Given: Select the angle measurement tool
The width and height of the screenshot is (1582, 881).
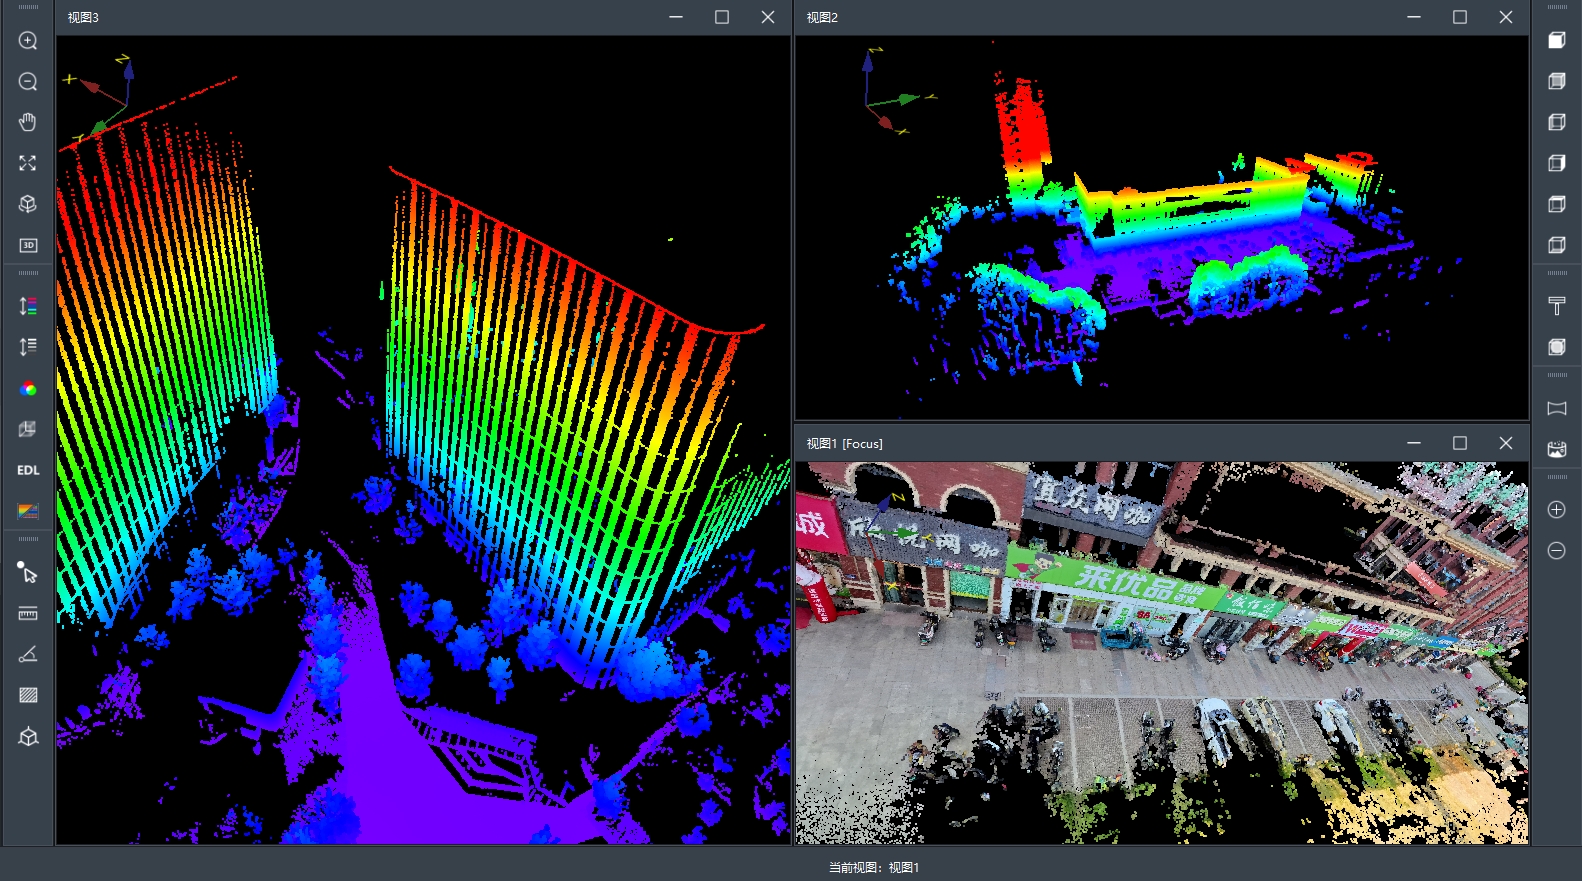Looking at the screenshot, I should click(28, 654).
